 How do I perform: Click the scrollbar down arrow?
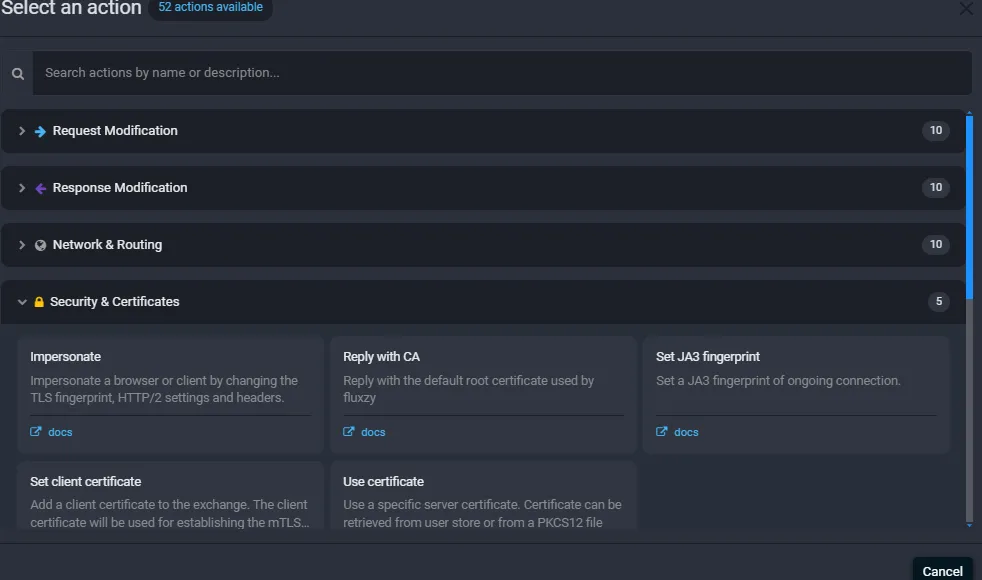pos(969,525)
